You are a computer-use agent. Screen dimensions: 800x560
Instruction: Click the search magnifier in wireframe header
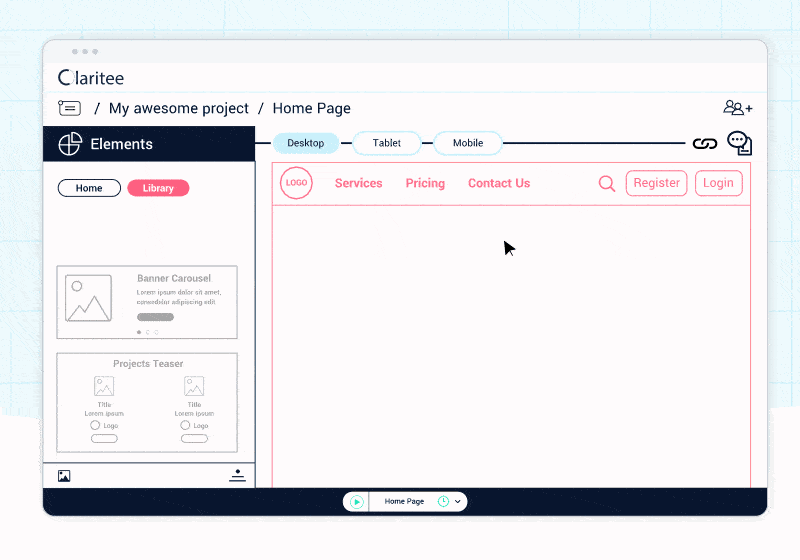(607, 183)
